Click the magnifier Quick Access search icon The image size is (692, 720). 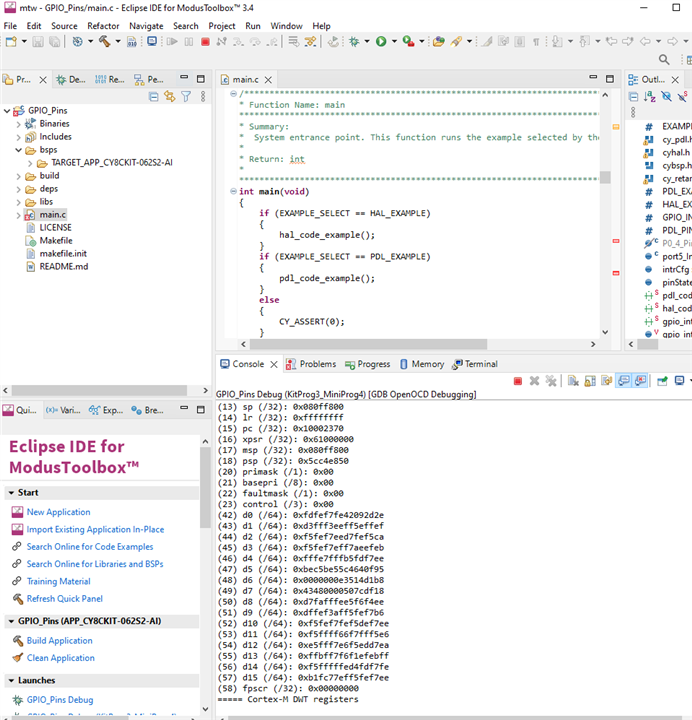coord(664,59)
